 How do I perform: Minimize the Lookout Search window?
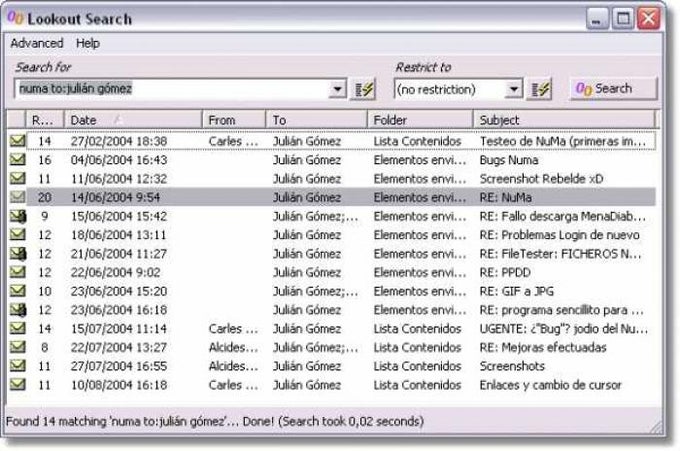[x=597, y=19]
